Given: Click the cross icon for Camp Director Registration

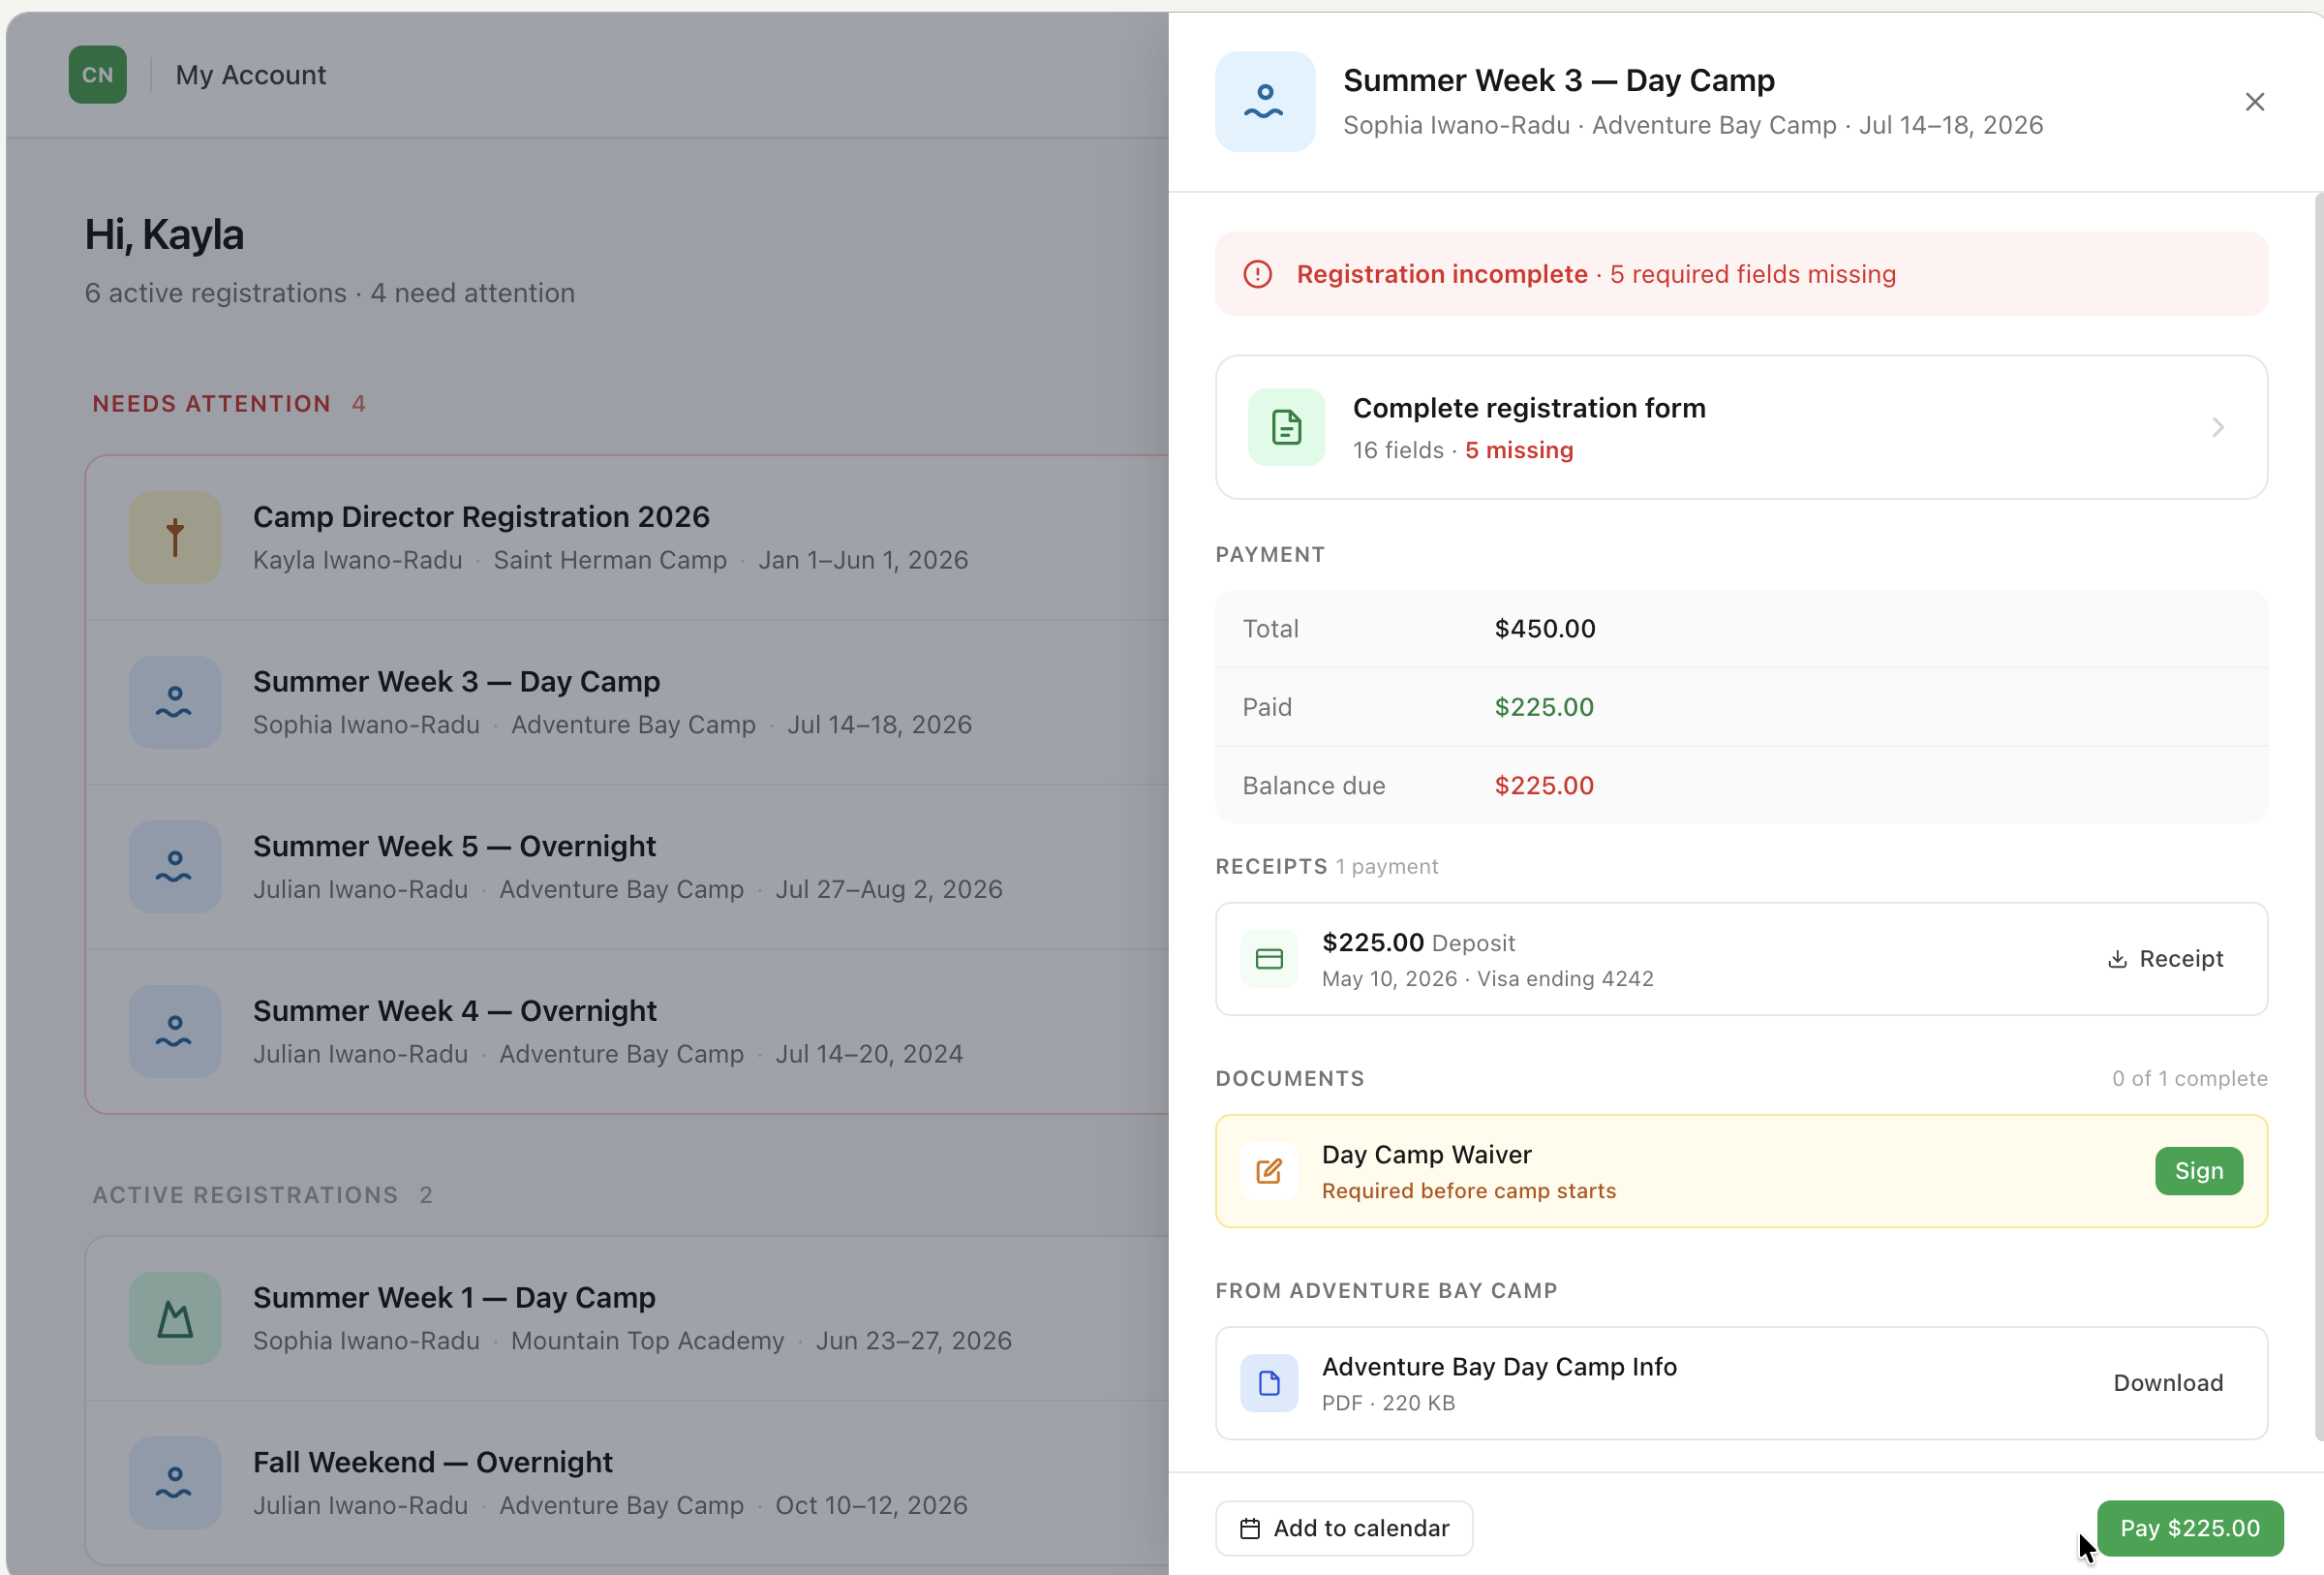Looking at the screenshot, I should pos(175,537).
